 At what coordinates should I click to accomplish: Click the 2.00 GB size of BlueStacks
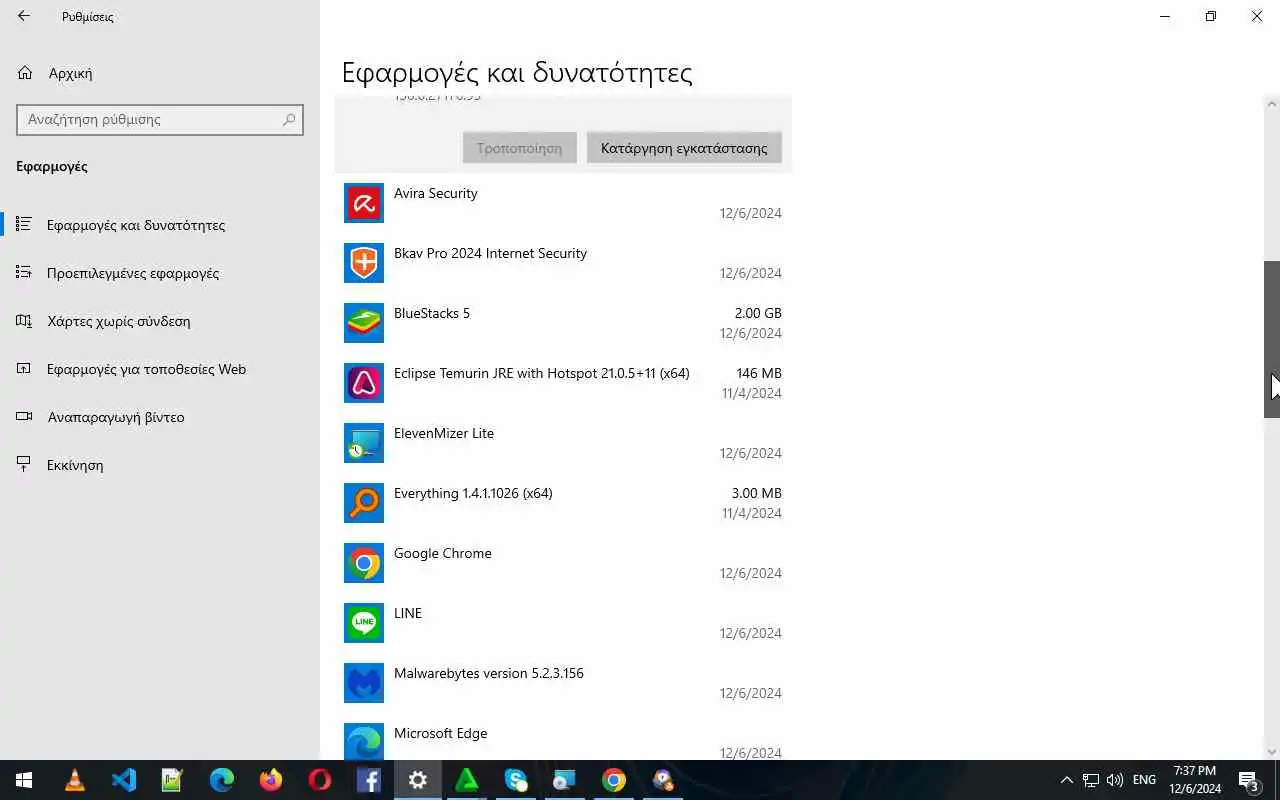point(758,313)
